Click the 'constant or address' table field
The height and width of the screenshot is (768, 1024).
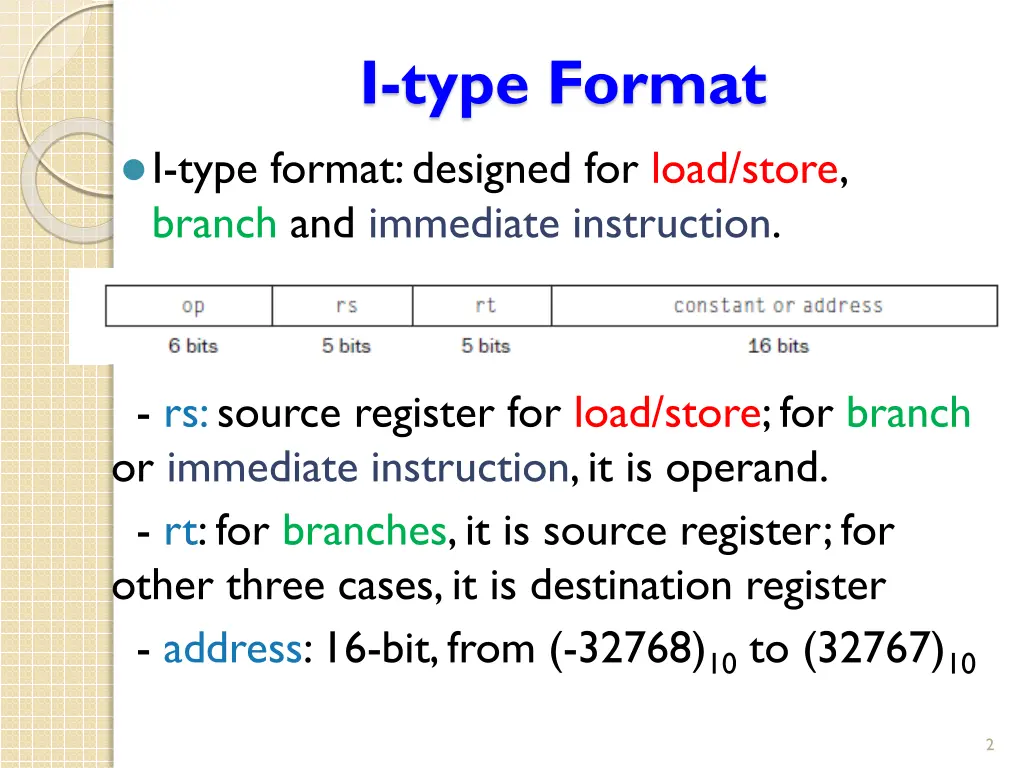pyautogui.click(x=775, y=306)
